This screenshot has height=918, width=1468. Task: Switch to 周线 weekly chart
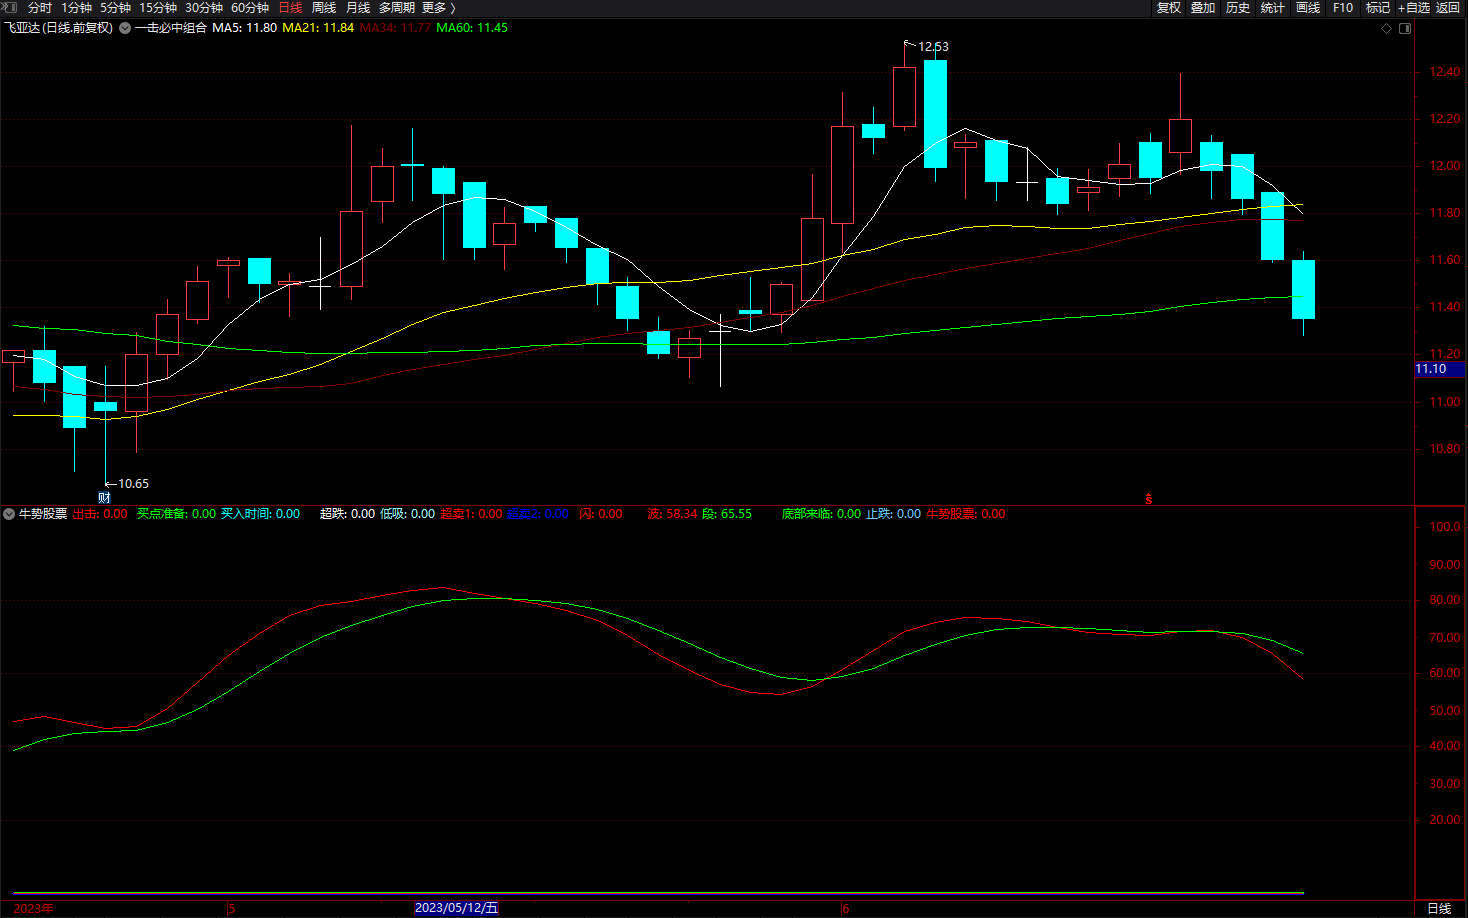[324, 8]
